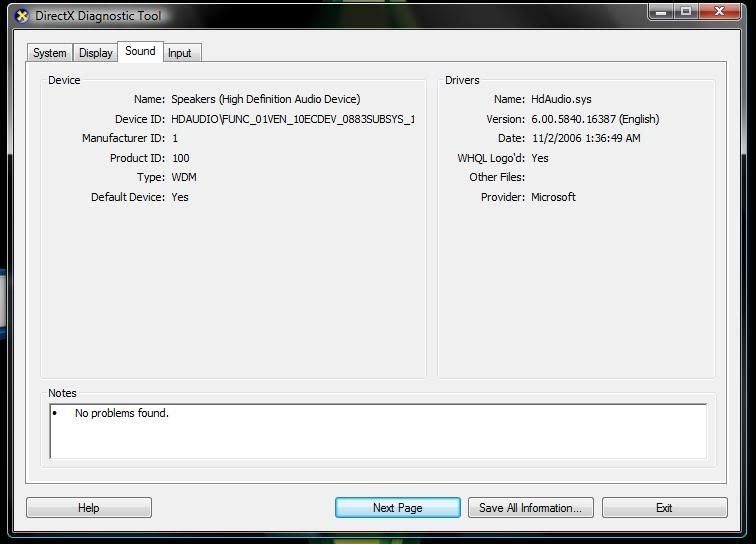This screenshot has height=544, width=756.
Task: Click the Device ID value starting HDAUDIO\FUNC_01
Action: 293,119
